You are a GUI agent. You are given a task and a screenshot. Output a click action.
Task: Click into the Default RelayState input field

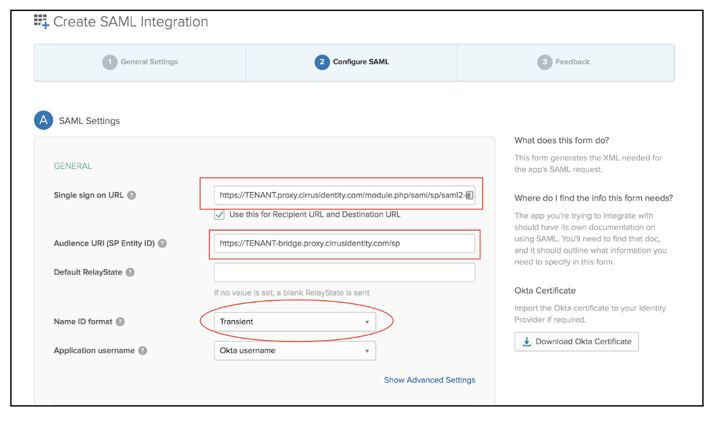point(344,272)
